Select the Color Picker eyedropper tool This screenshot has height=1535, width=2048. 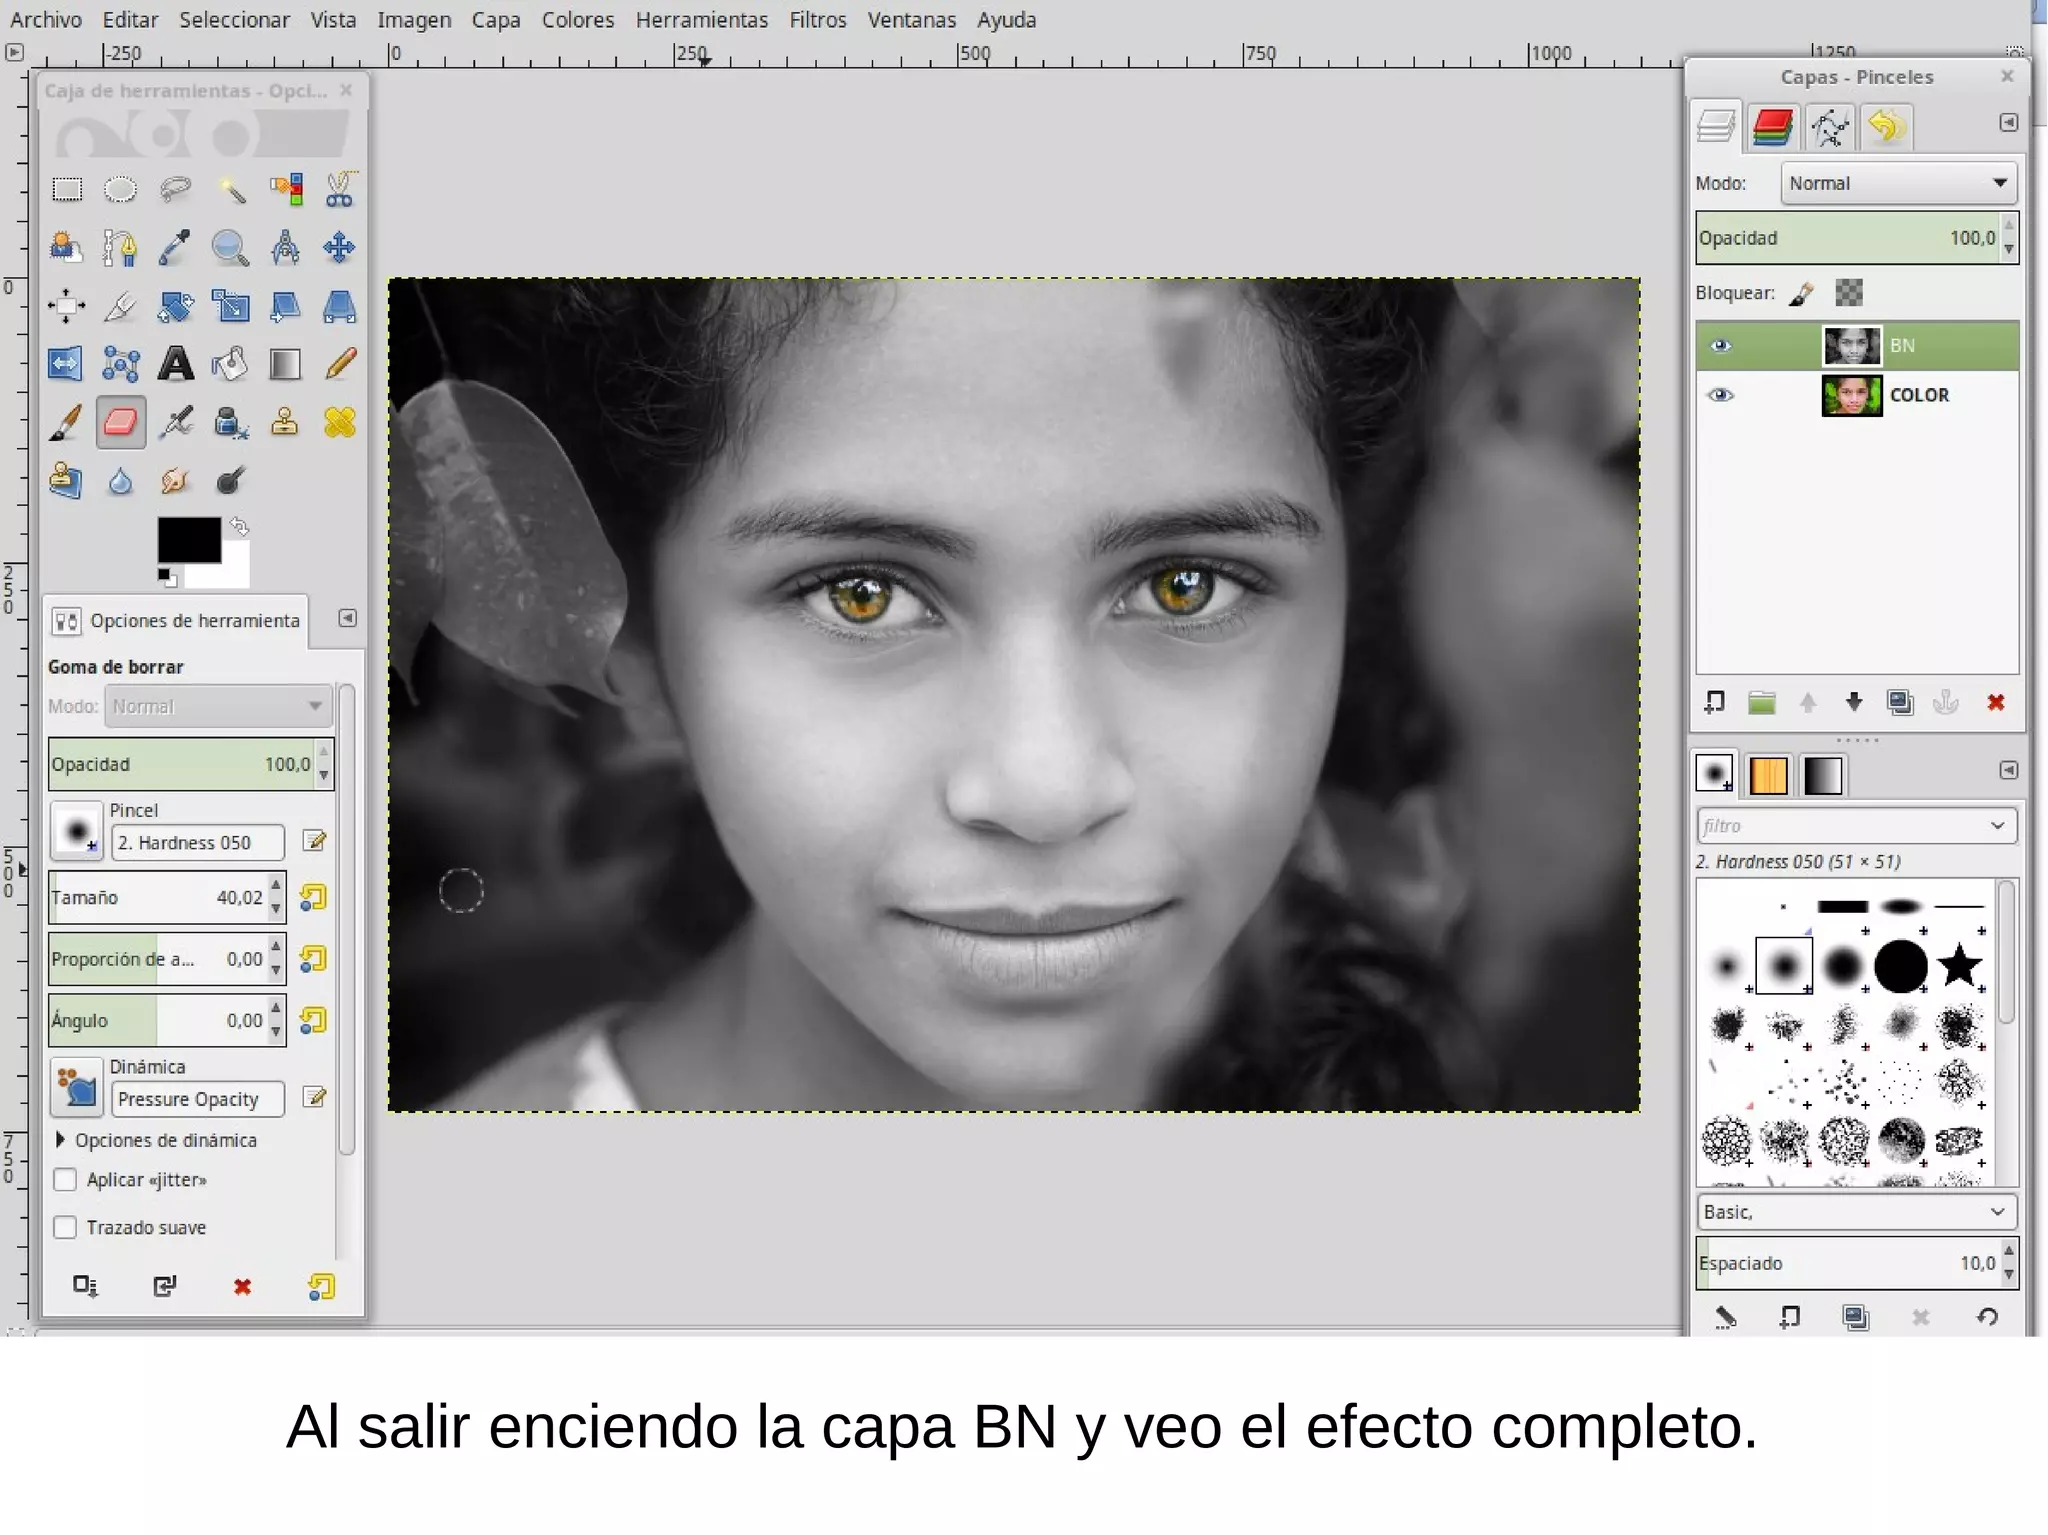point(176,247)
